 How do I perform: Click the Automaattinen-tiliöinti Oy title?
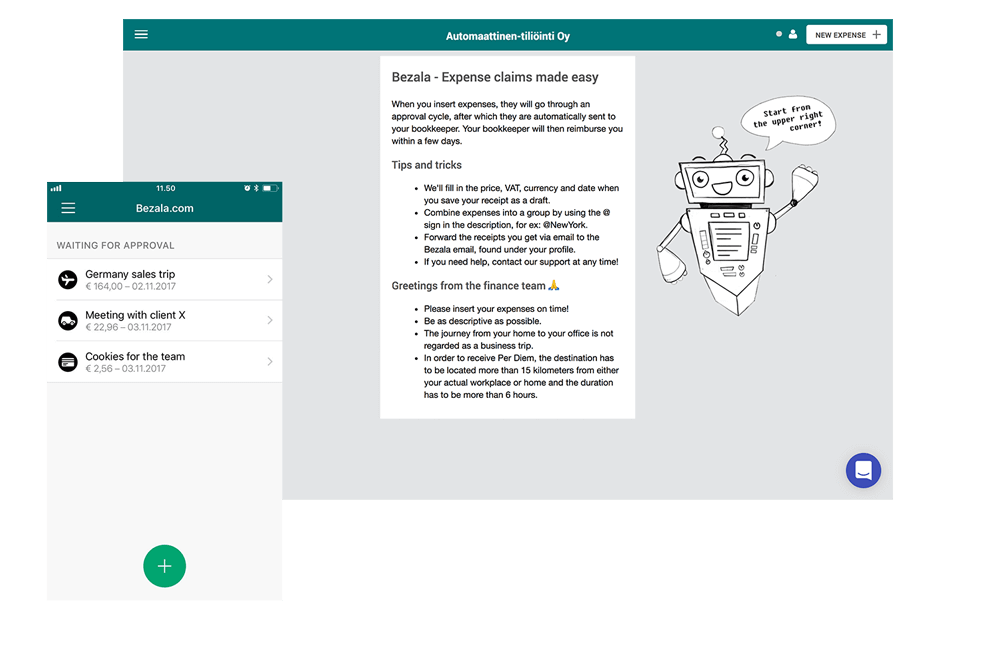pyautogui.click(x=508, y=36)
